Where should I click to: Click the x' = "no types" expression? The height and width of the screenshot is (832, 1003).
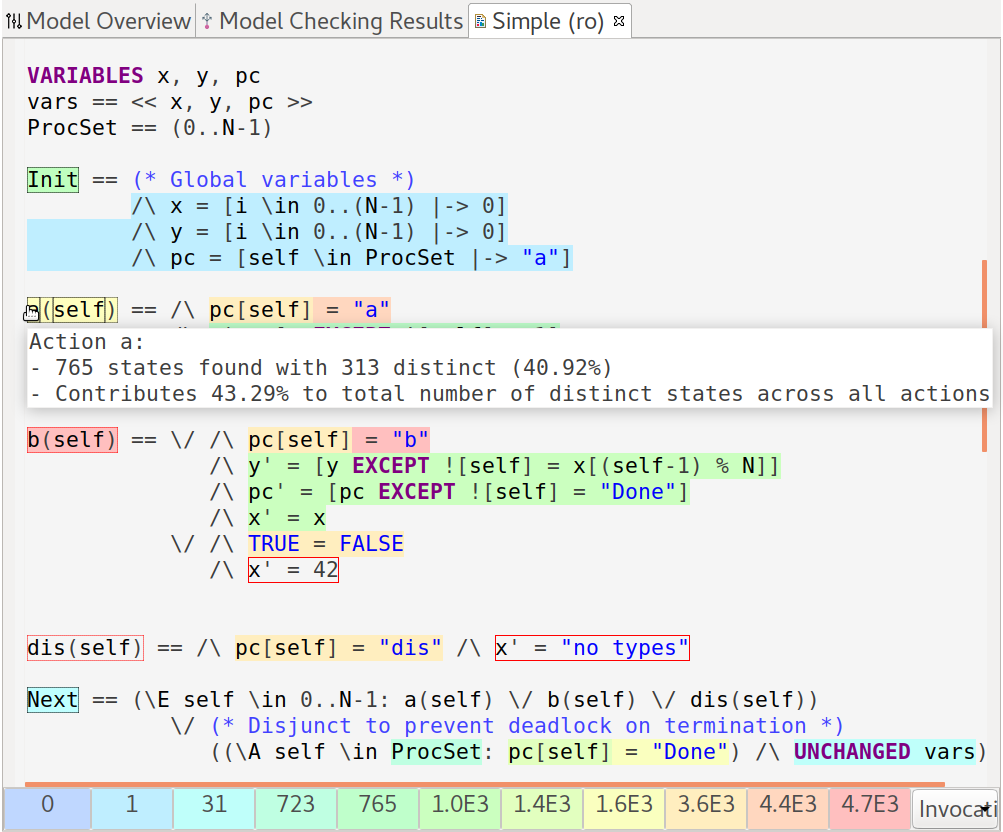[x=592, y=648]
